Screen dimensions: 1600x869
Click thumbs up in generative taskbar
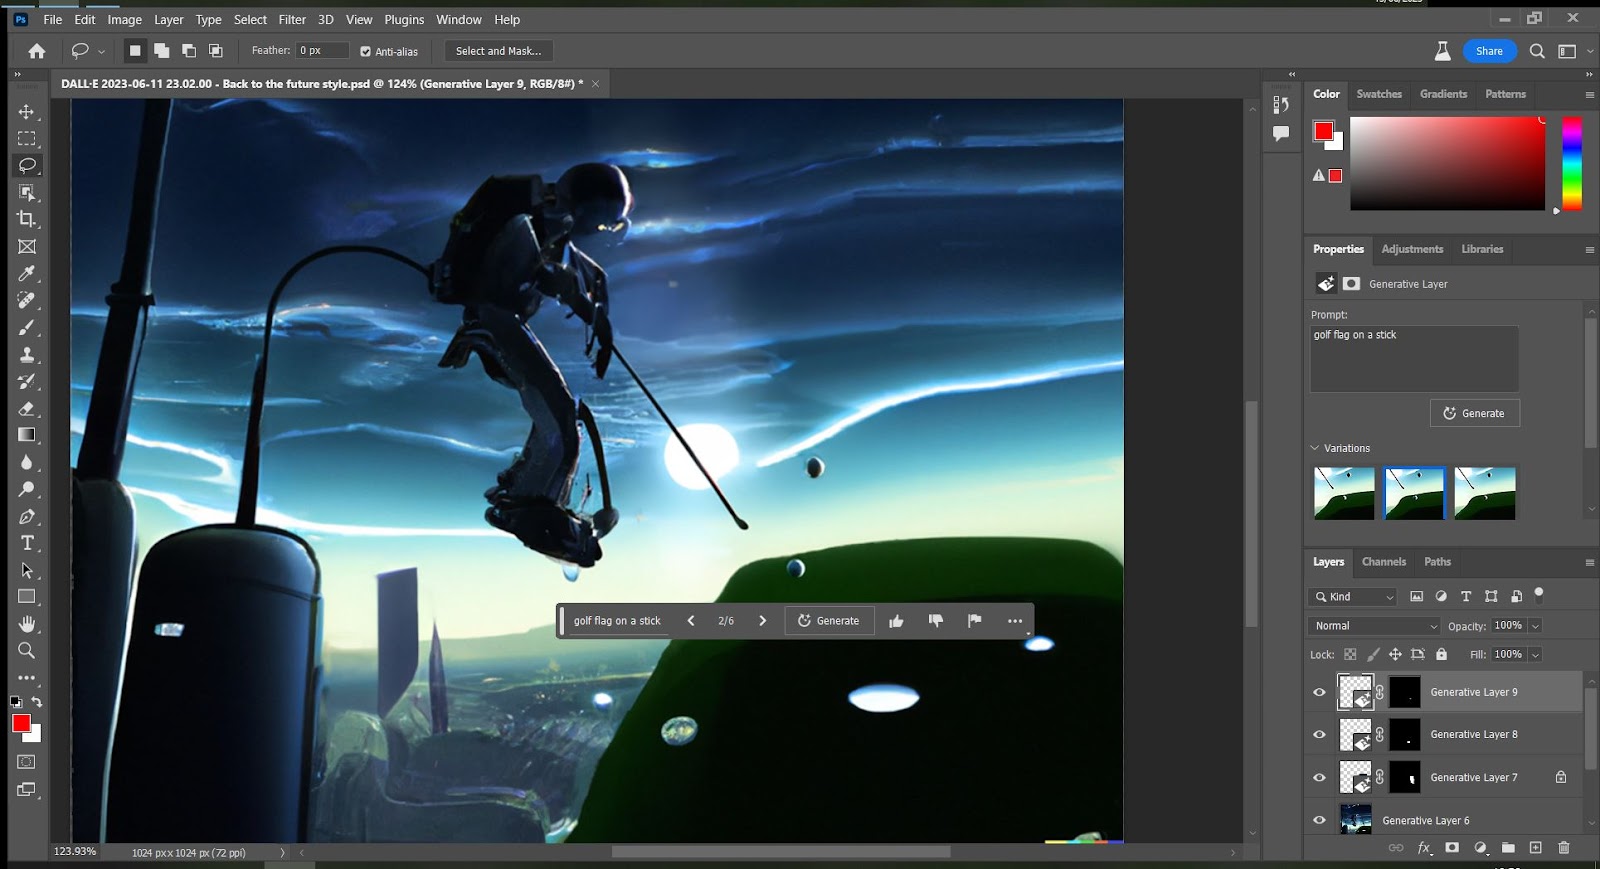pos(896,621)
